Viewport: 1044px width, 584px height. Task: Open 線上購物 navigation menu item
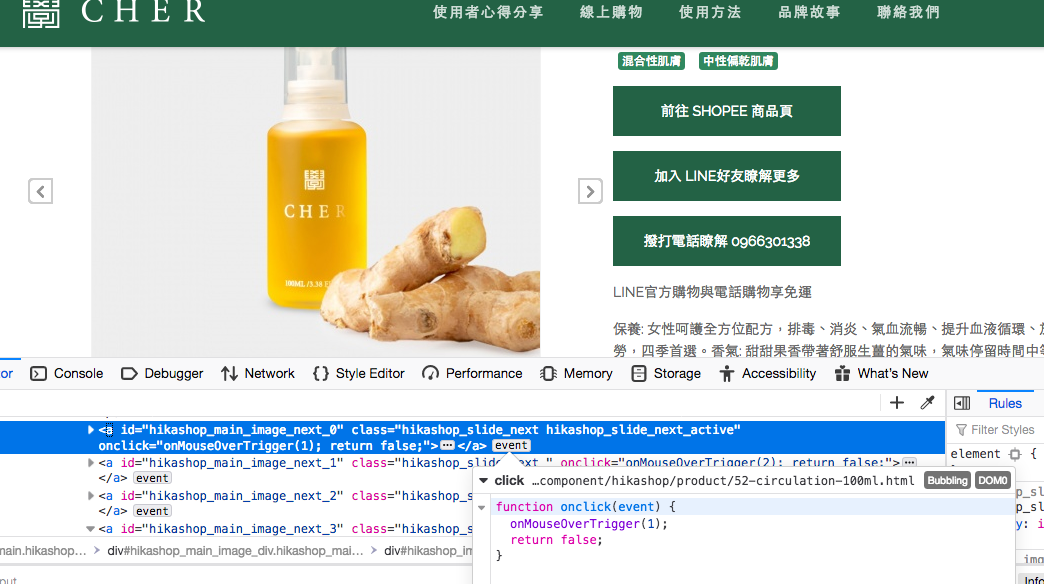(611, 12)
